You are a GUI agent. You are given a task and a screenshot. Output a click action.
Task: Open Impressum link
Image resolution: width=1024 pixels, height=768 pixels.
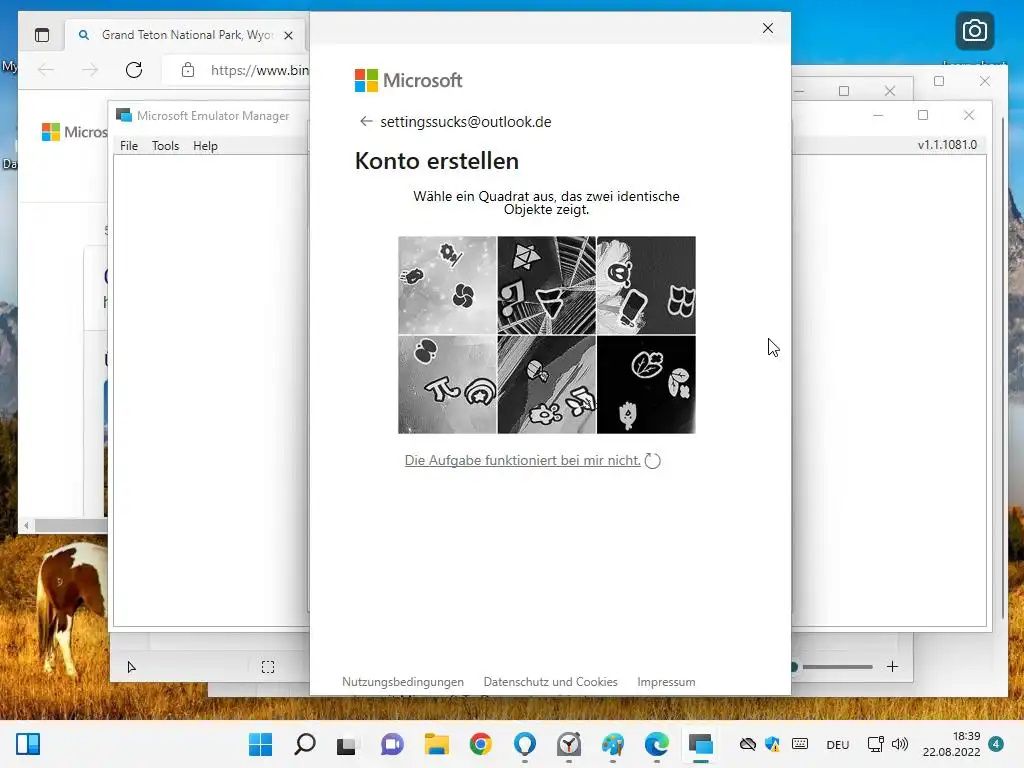tap(666, 682)
